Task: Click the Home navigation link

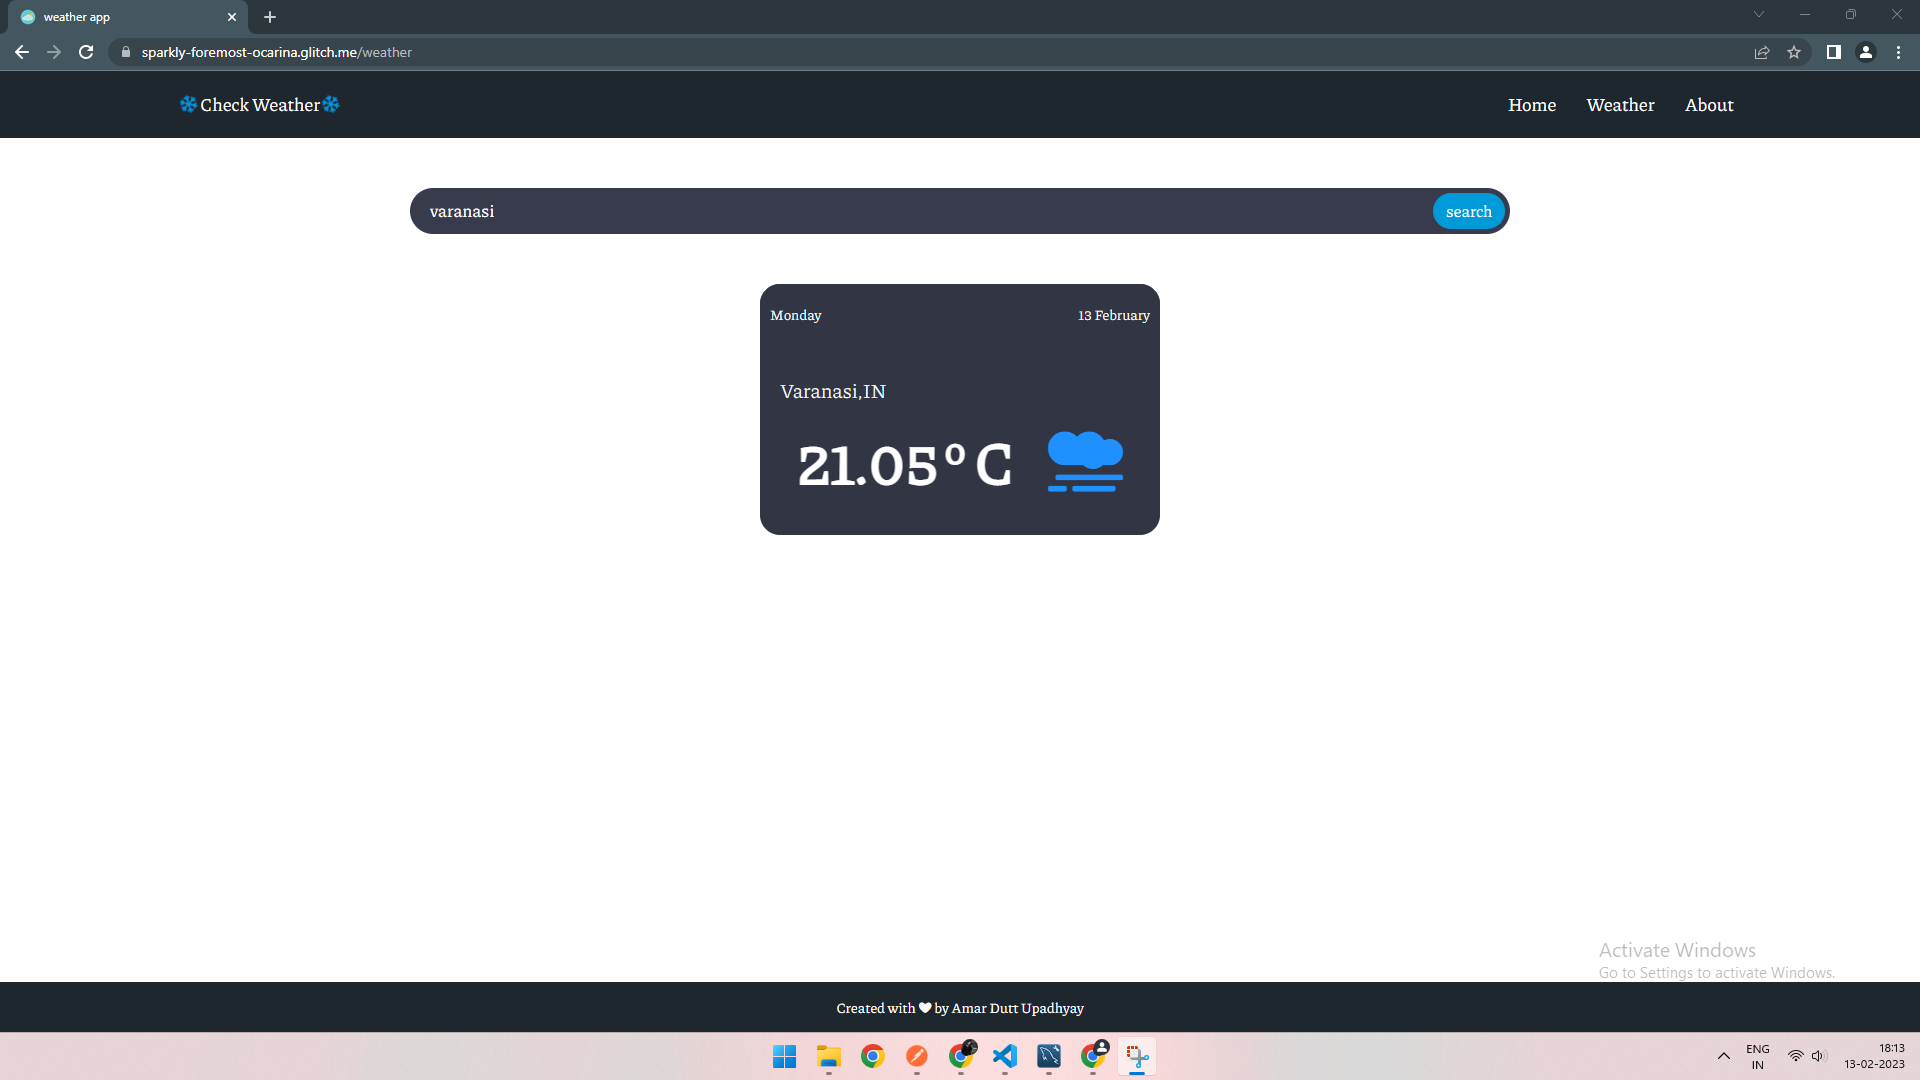Action: coord(1531,104)
